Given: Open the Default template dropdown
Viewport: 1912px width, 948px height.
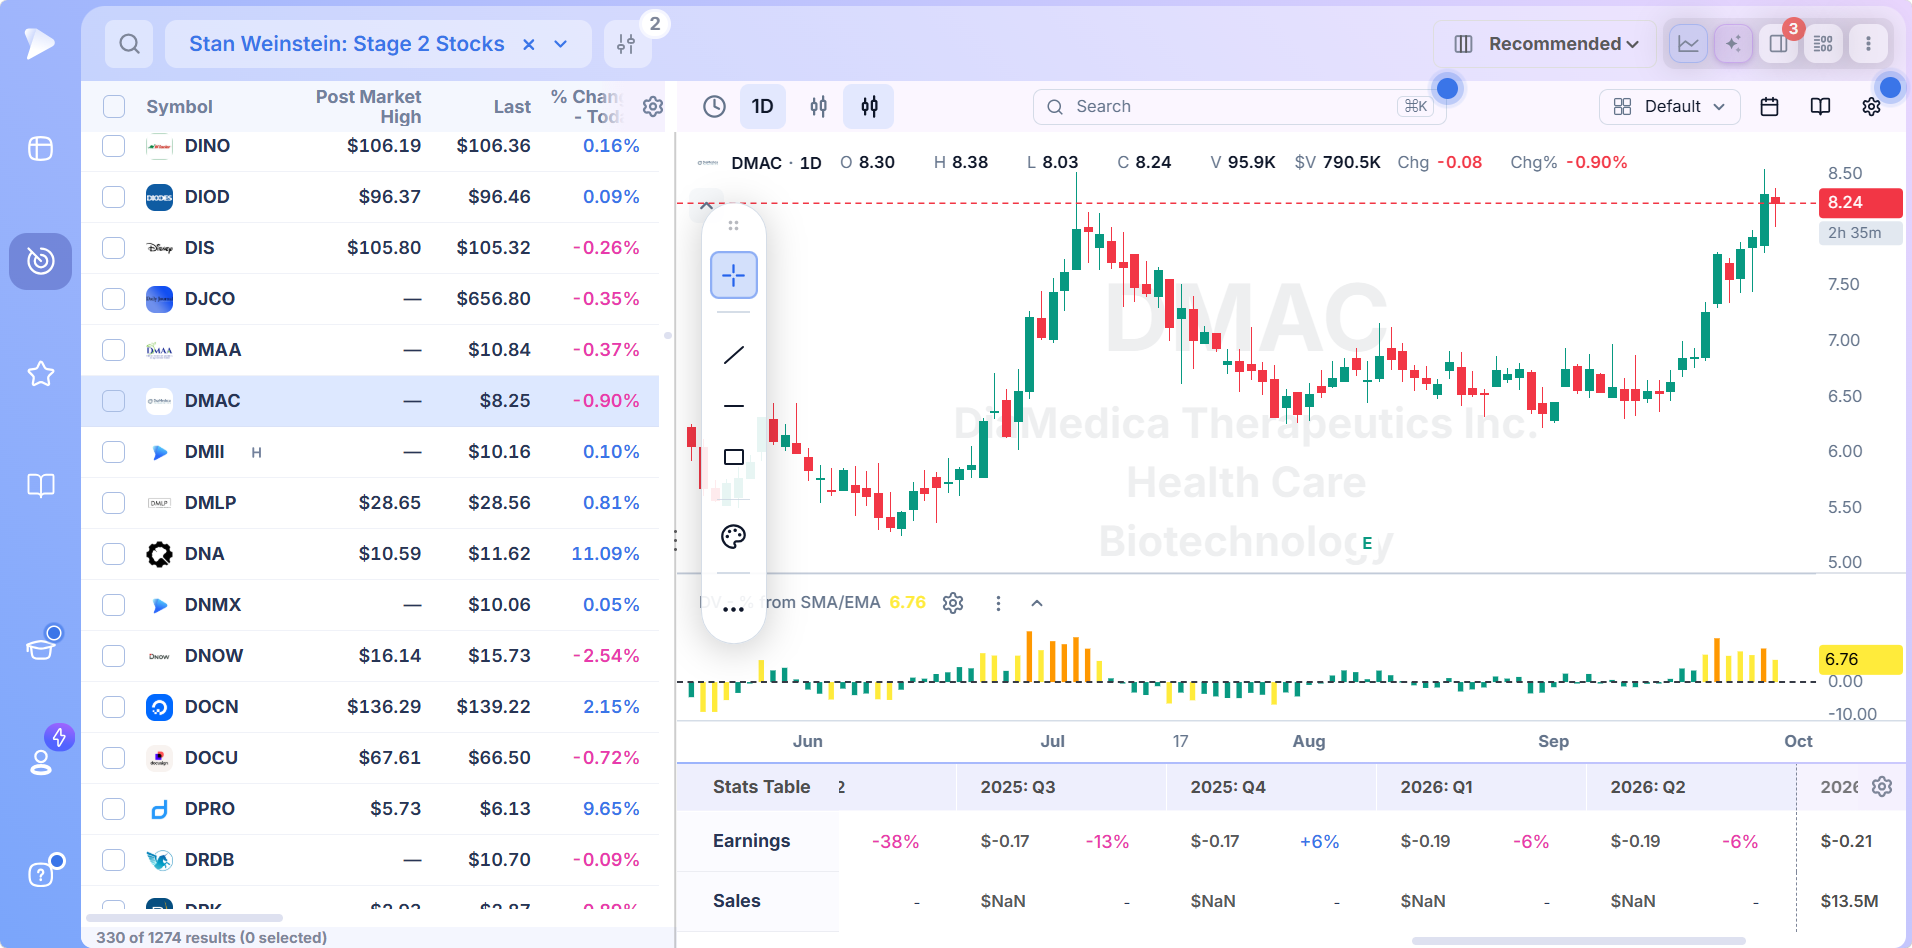Looking at the screenshot, I should (1670, 106).
